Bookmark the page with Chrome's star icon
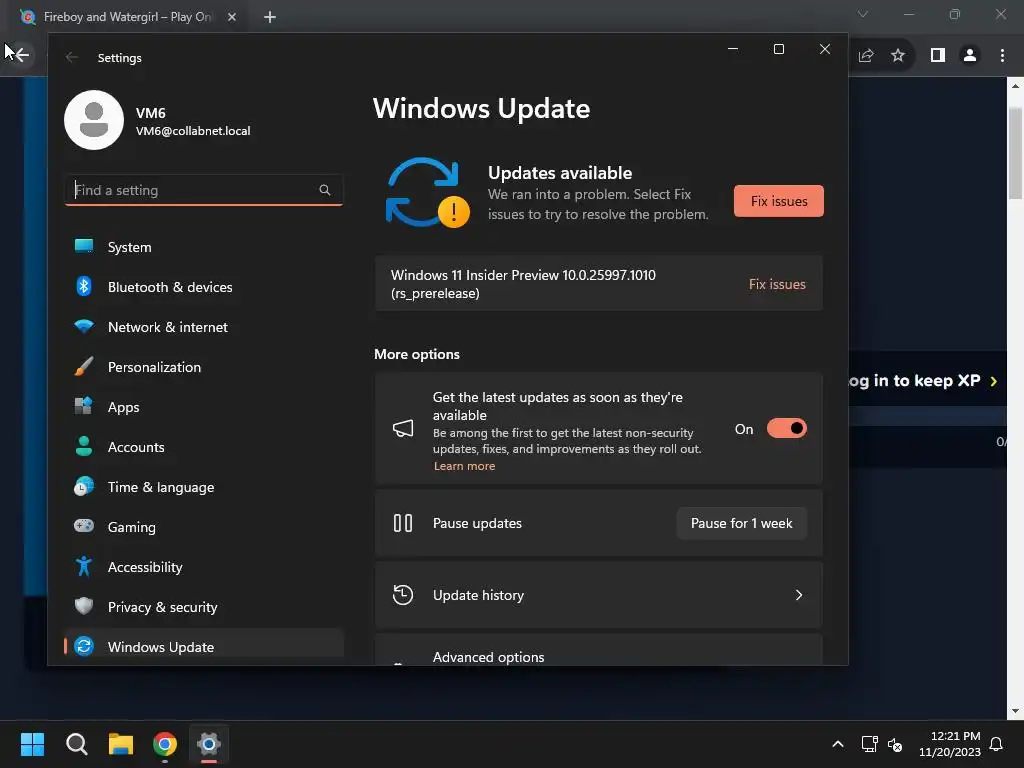The width and height of the screenshot is (1024, 768). [898, 56]
